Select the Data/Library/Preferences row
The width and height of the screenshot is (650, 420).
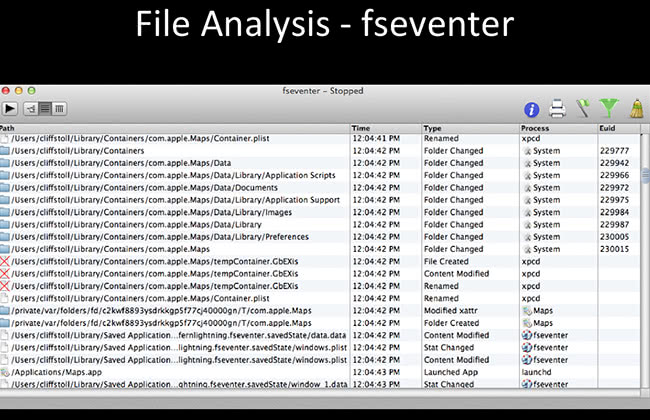pos(320,237)
